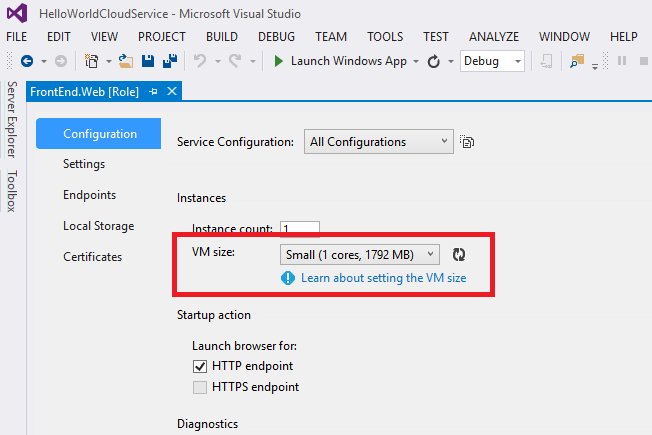
Task: Click the Undo toolbar icon
Action: (200, 61)
